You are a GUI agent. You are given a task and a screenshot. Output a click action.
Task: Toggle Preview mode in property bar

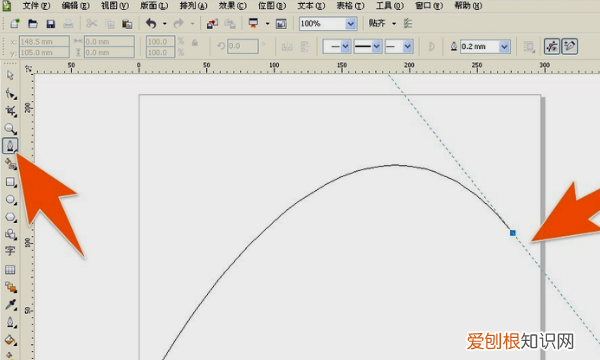click(x=552, y=46)
